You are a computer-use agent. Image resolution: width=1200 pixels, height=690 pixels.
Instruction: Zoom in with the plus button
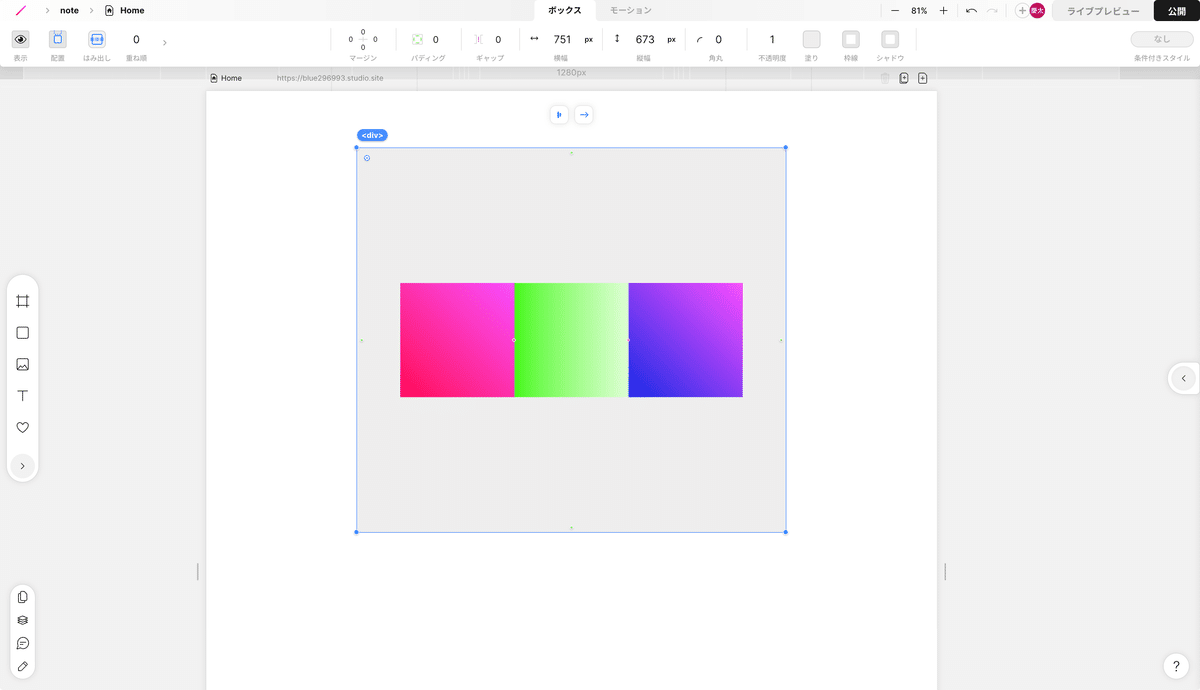pos(943,10)
